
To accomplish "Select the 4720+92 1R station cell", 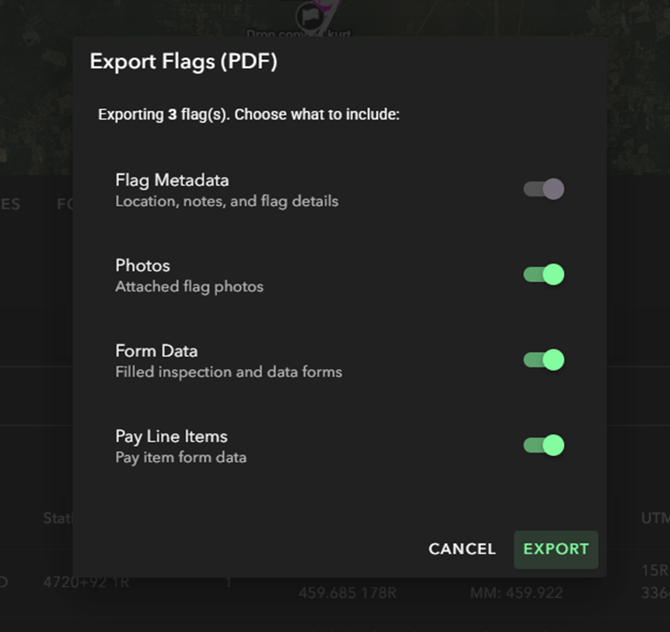I will coord(87,582).
